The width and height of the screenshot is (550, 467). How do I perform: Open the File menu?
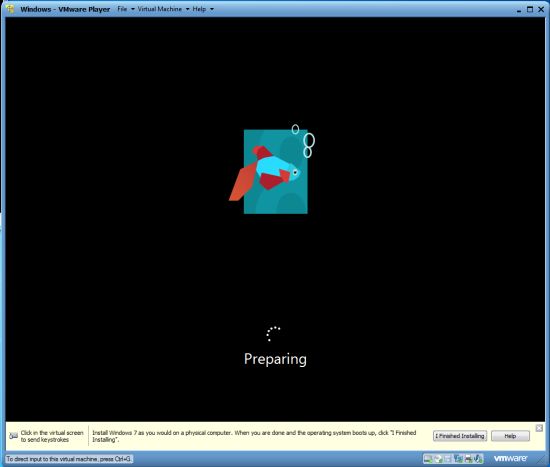tap(126, 9)
